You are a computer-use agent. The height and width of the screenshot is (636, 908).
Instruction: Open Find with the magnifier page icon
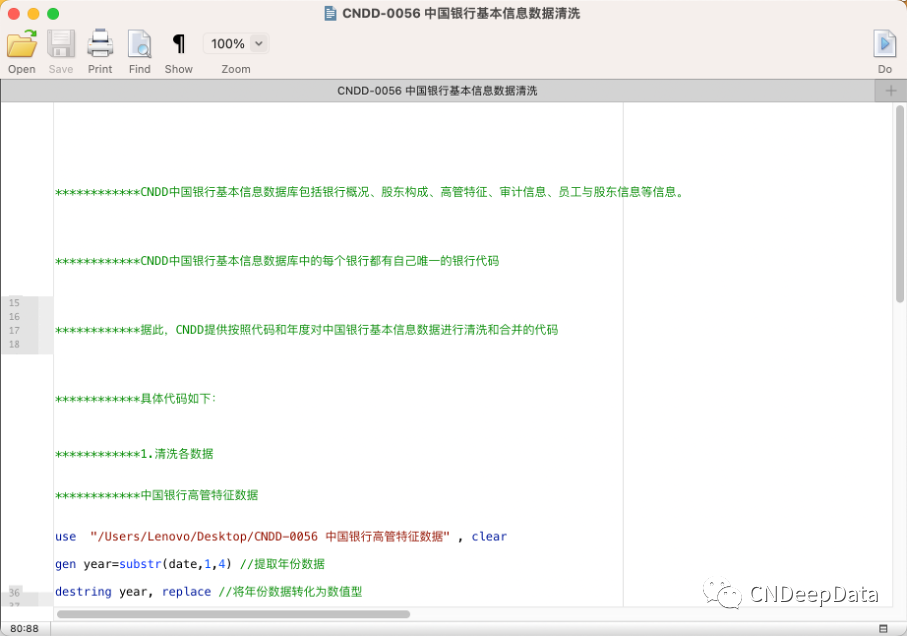(140, 44)
